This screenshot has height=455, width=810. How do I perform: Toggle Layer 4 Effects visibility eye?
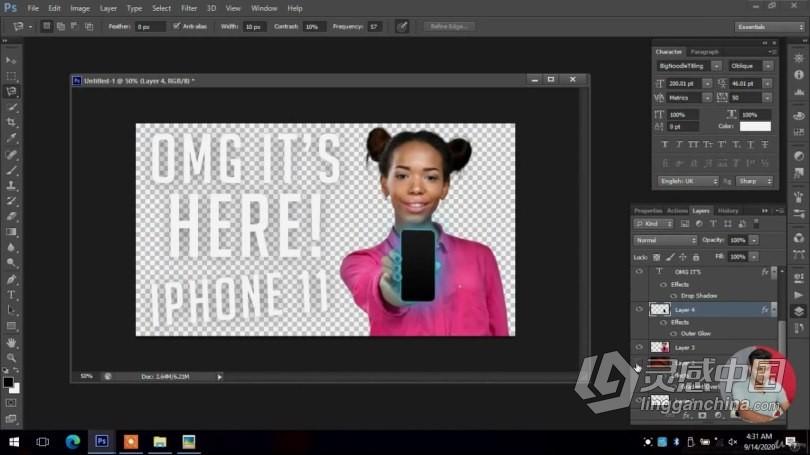pos(664,322)
